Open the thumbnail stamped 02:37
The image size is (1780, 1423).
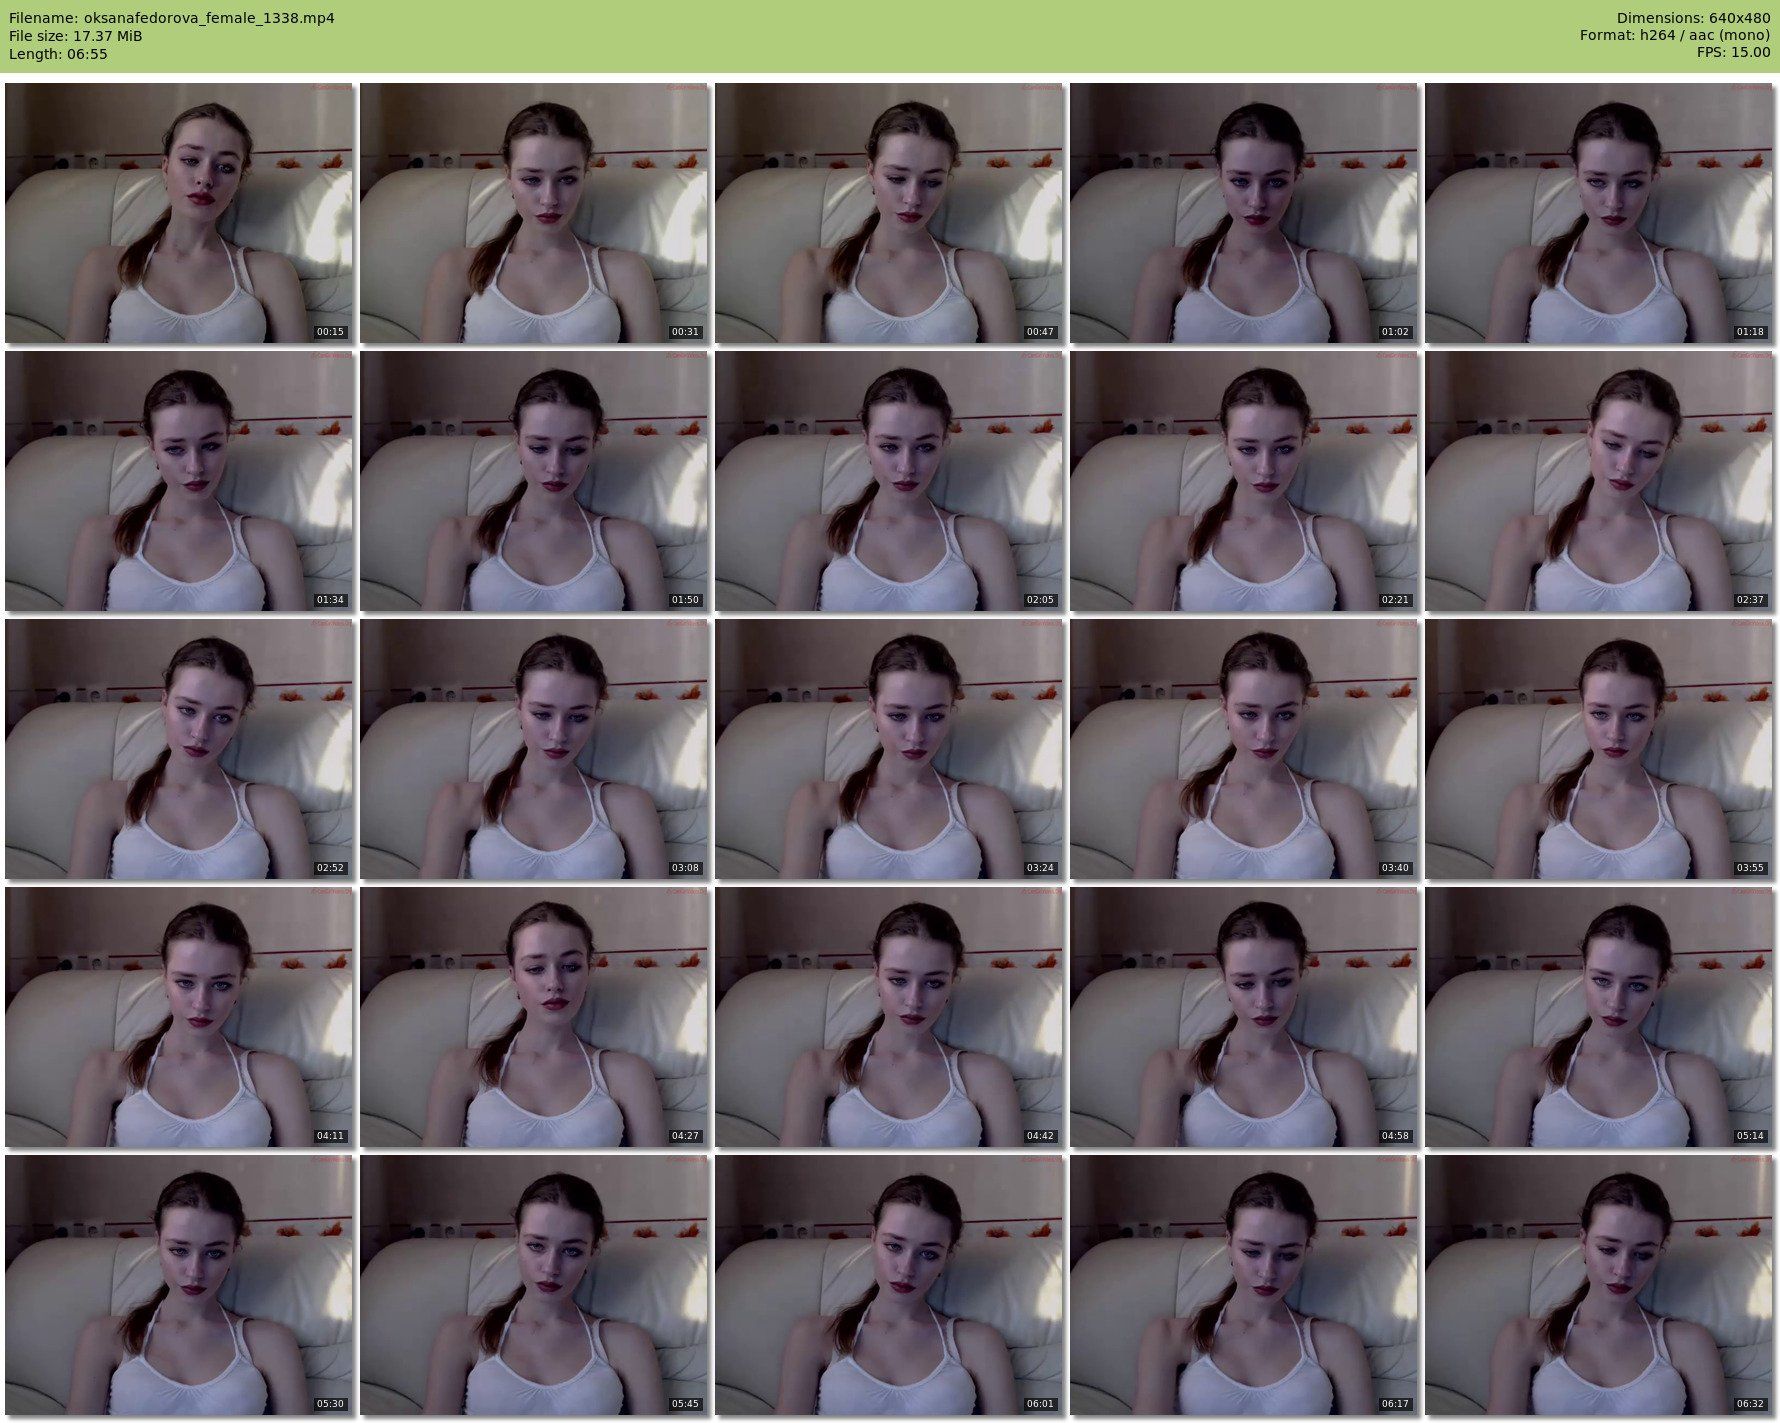(x=1599, y=481)
